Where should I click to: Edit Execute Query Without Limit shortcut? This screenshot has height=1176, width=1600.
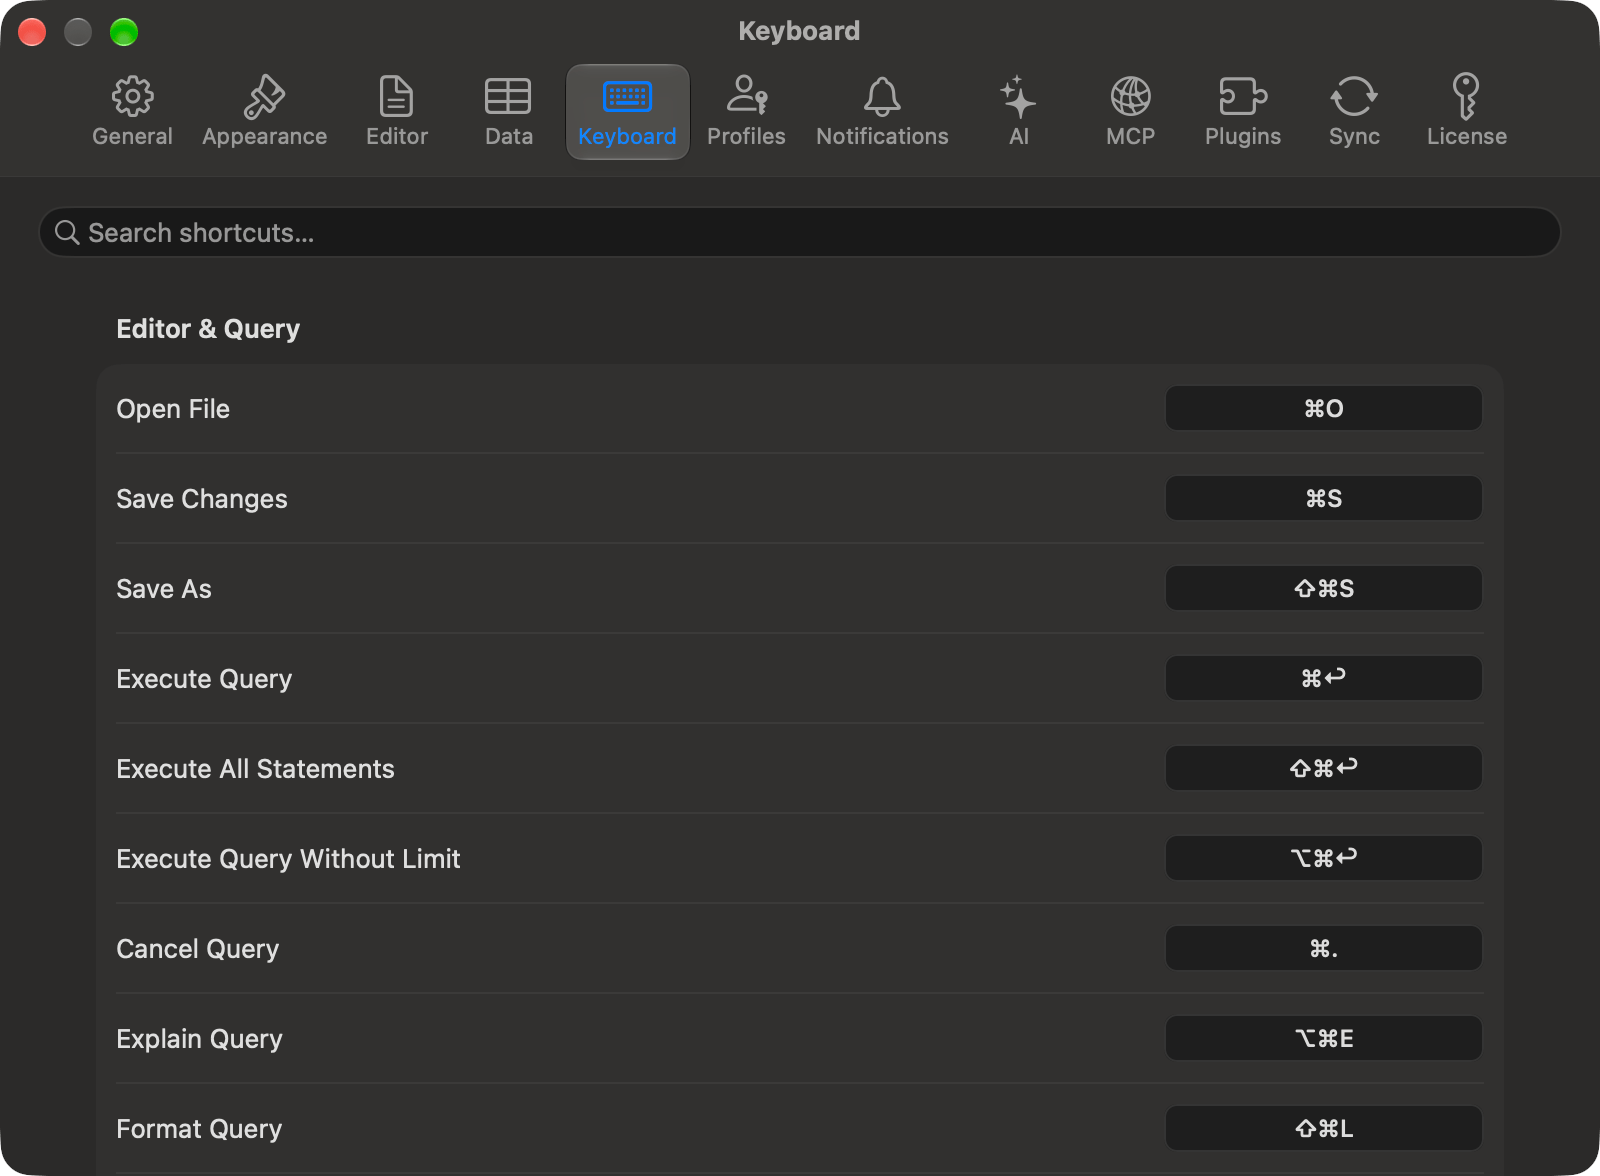click(x=1324, y=858)
